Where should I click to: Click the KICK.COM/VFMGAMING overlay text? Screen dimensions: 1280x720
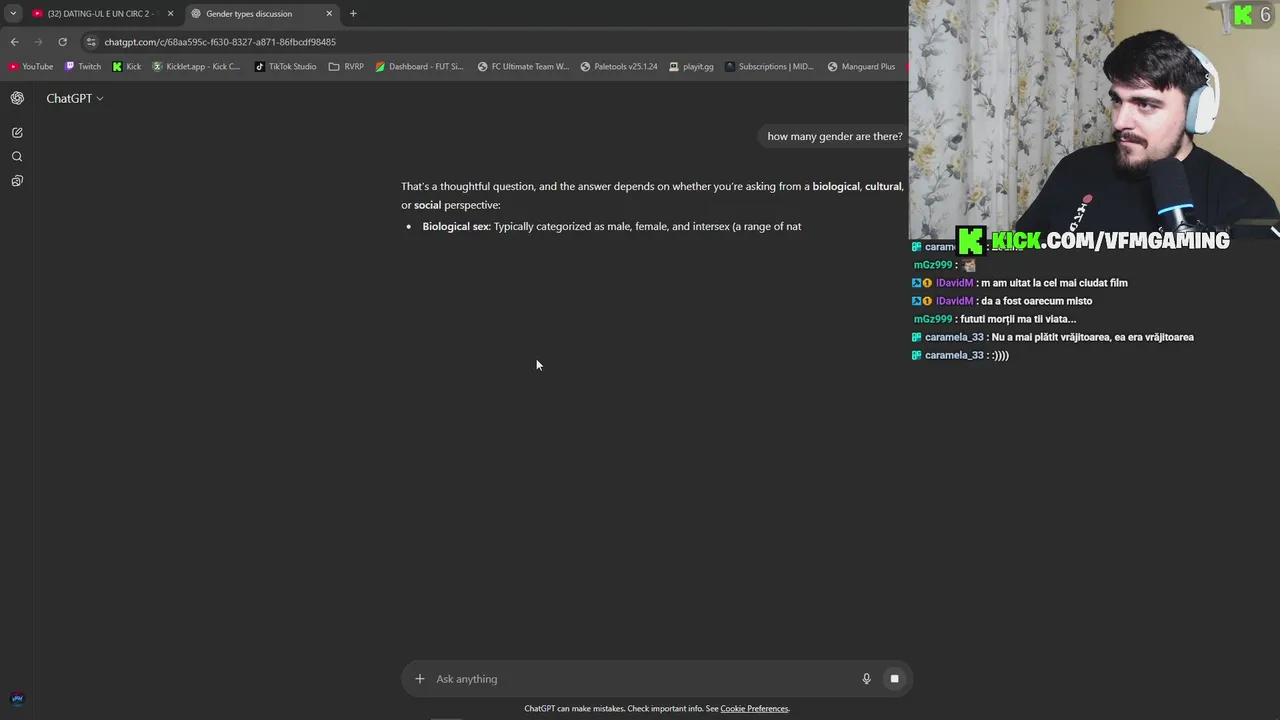(1110, 241)
